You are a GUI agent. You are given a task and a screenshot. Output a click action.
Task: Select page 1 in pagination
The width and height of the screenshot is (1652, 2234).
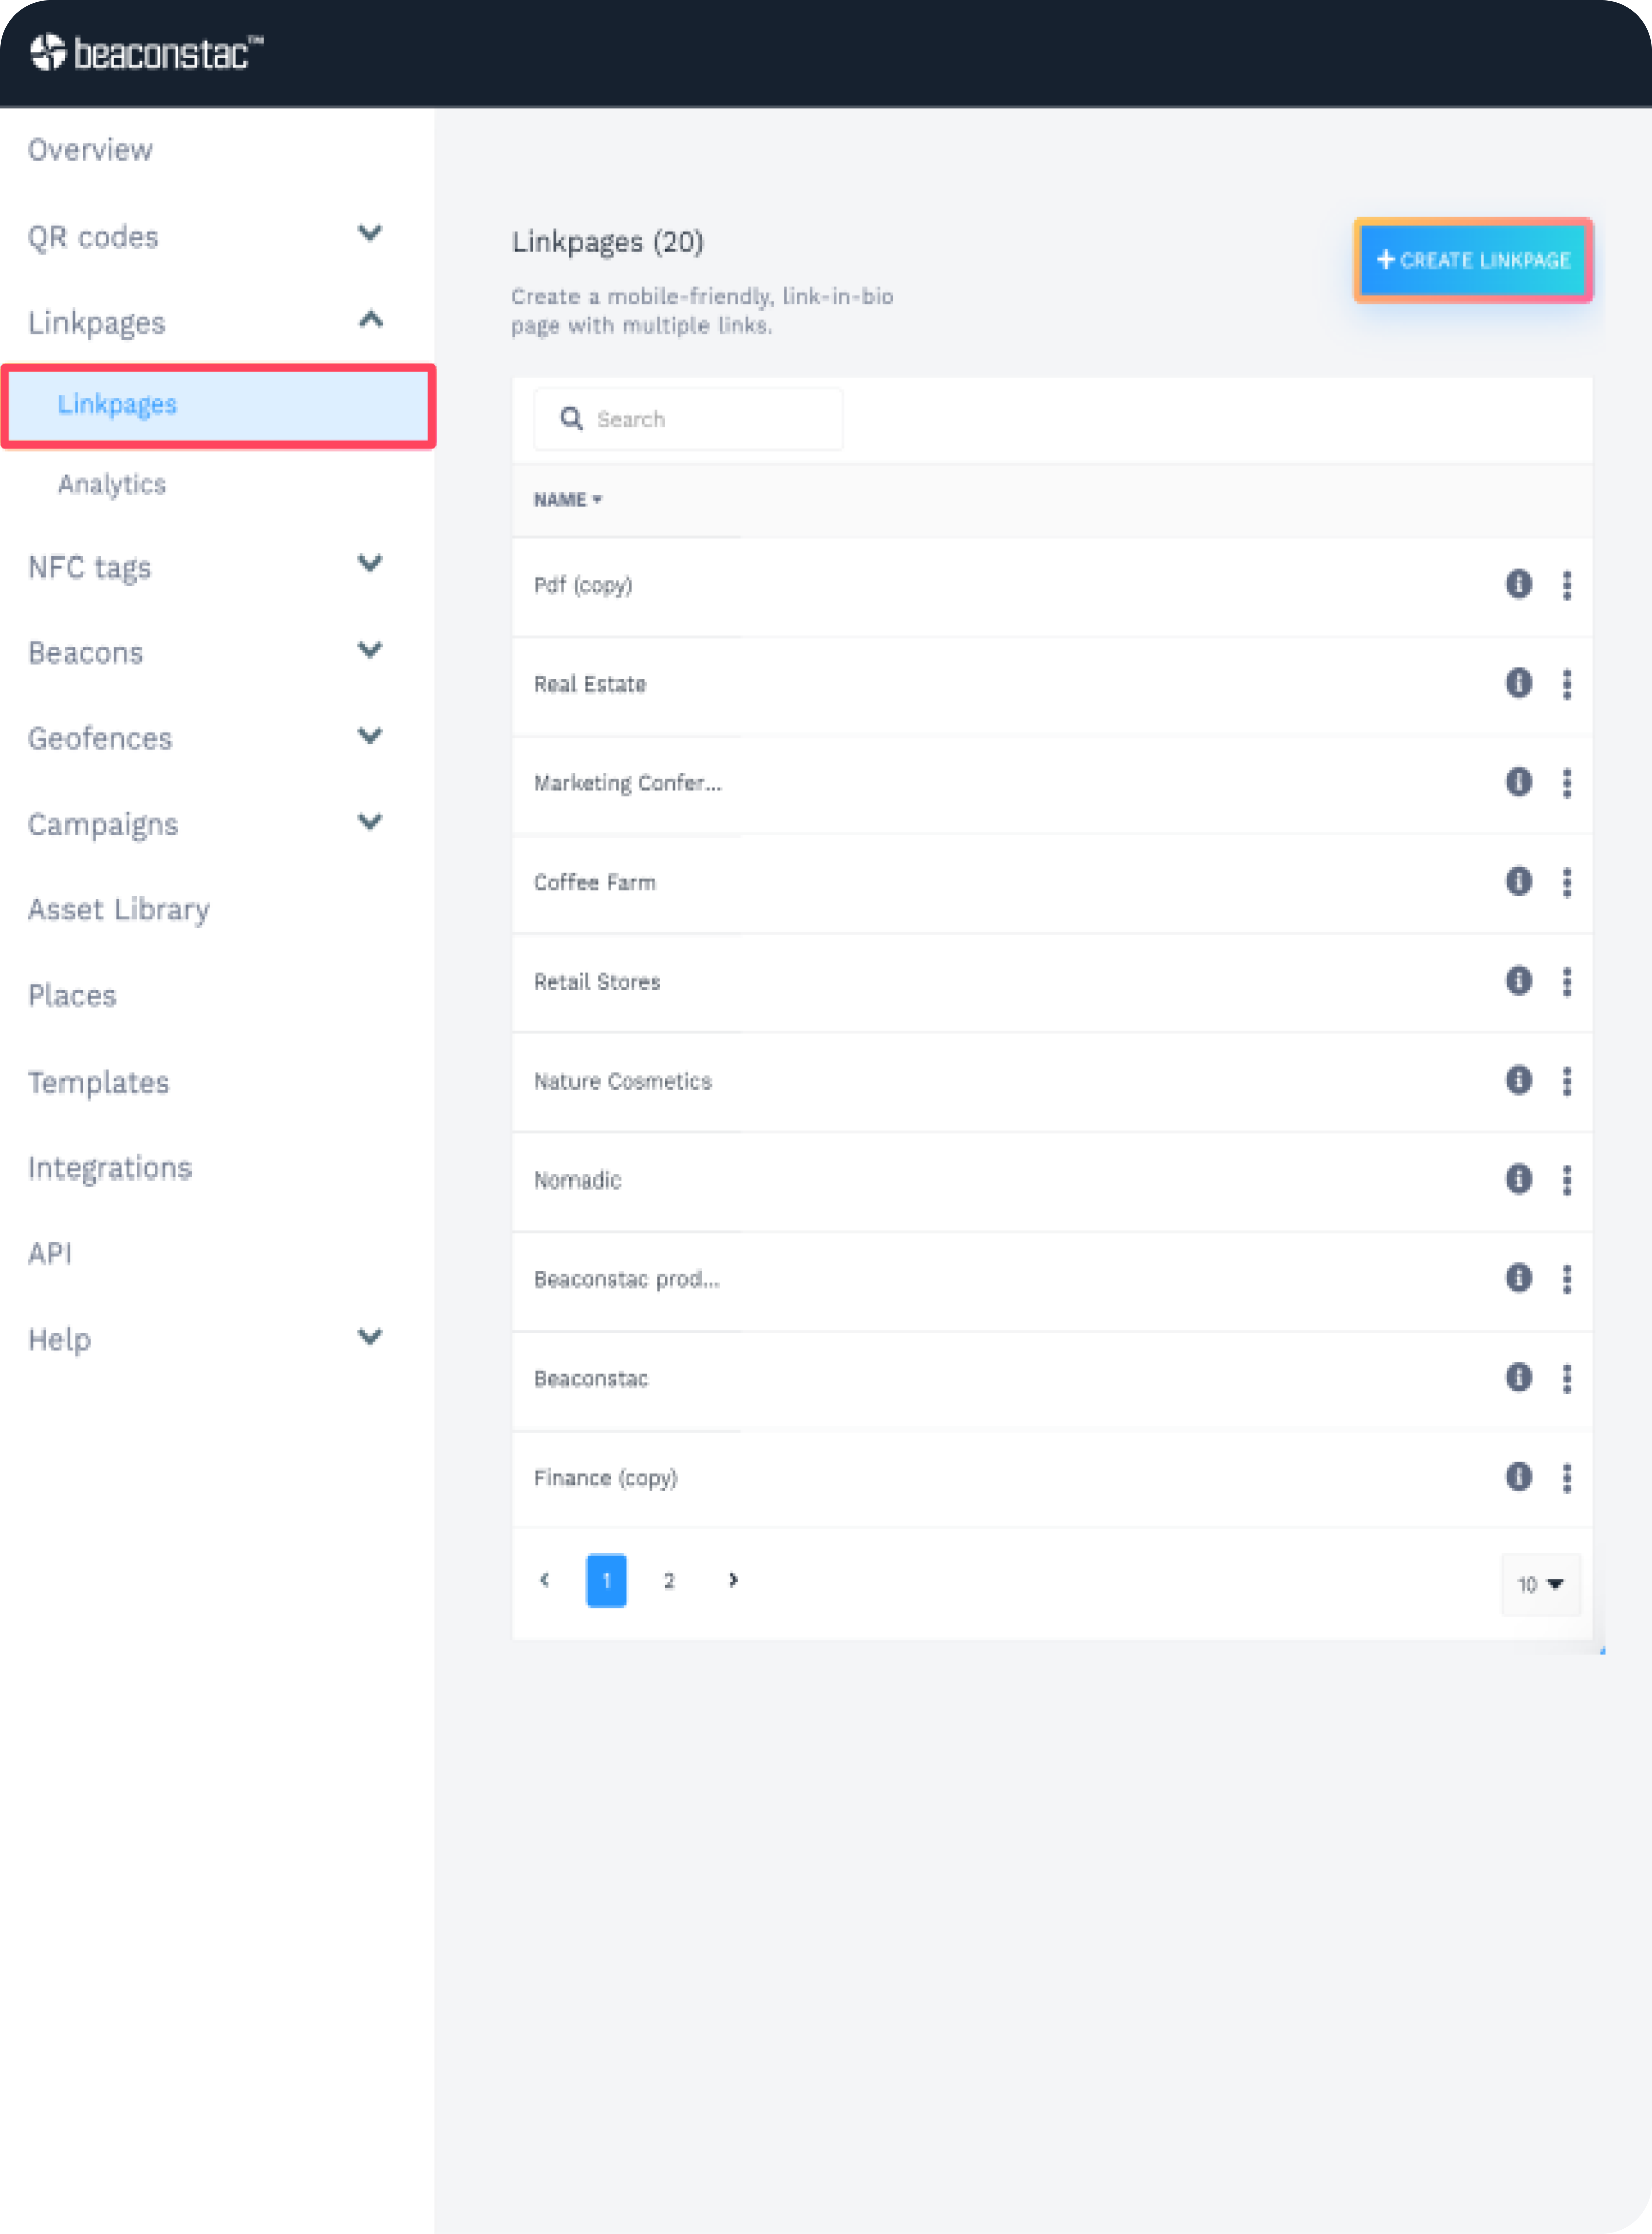point(606,1580)
